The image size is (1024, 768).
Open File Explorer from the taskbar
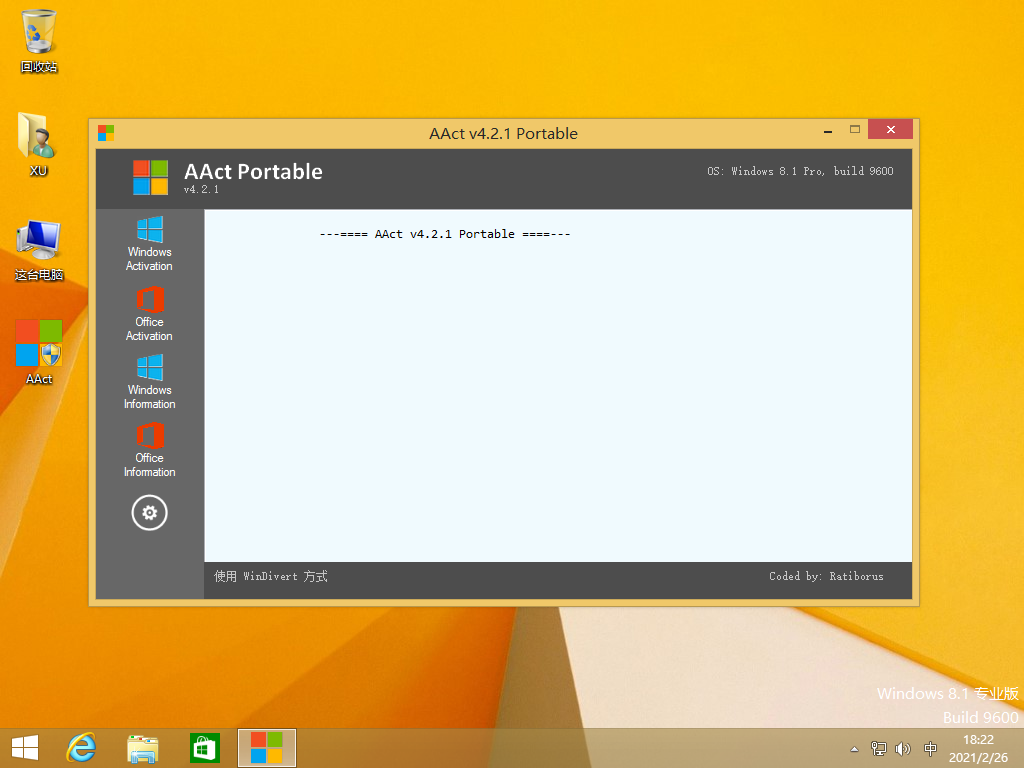point(143,747)
